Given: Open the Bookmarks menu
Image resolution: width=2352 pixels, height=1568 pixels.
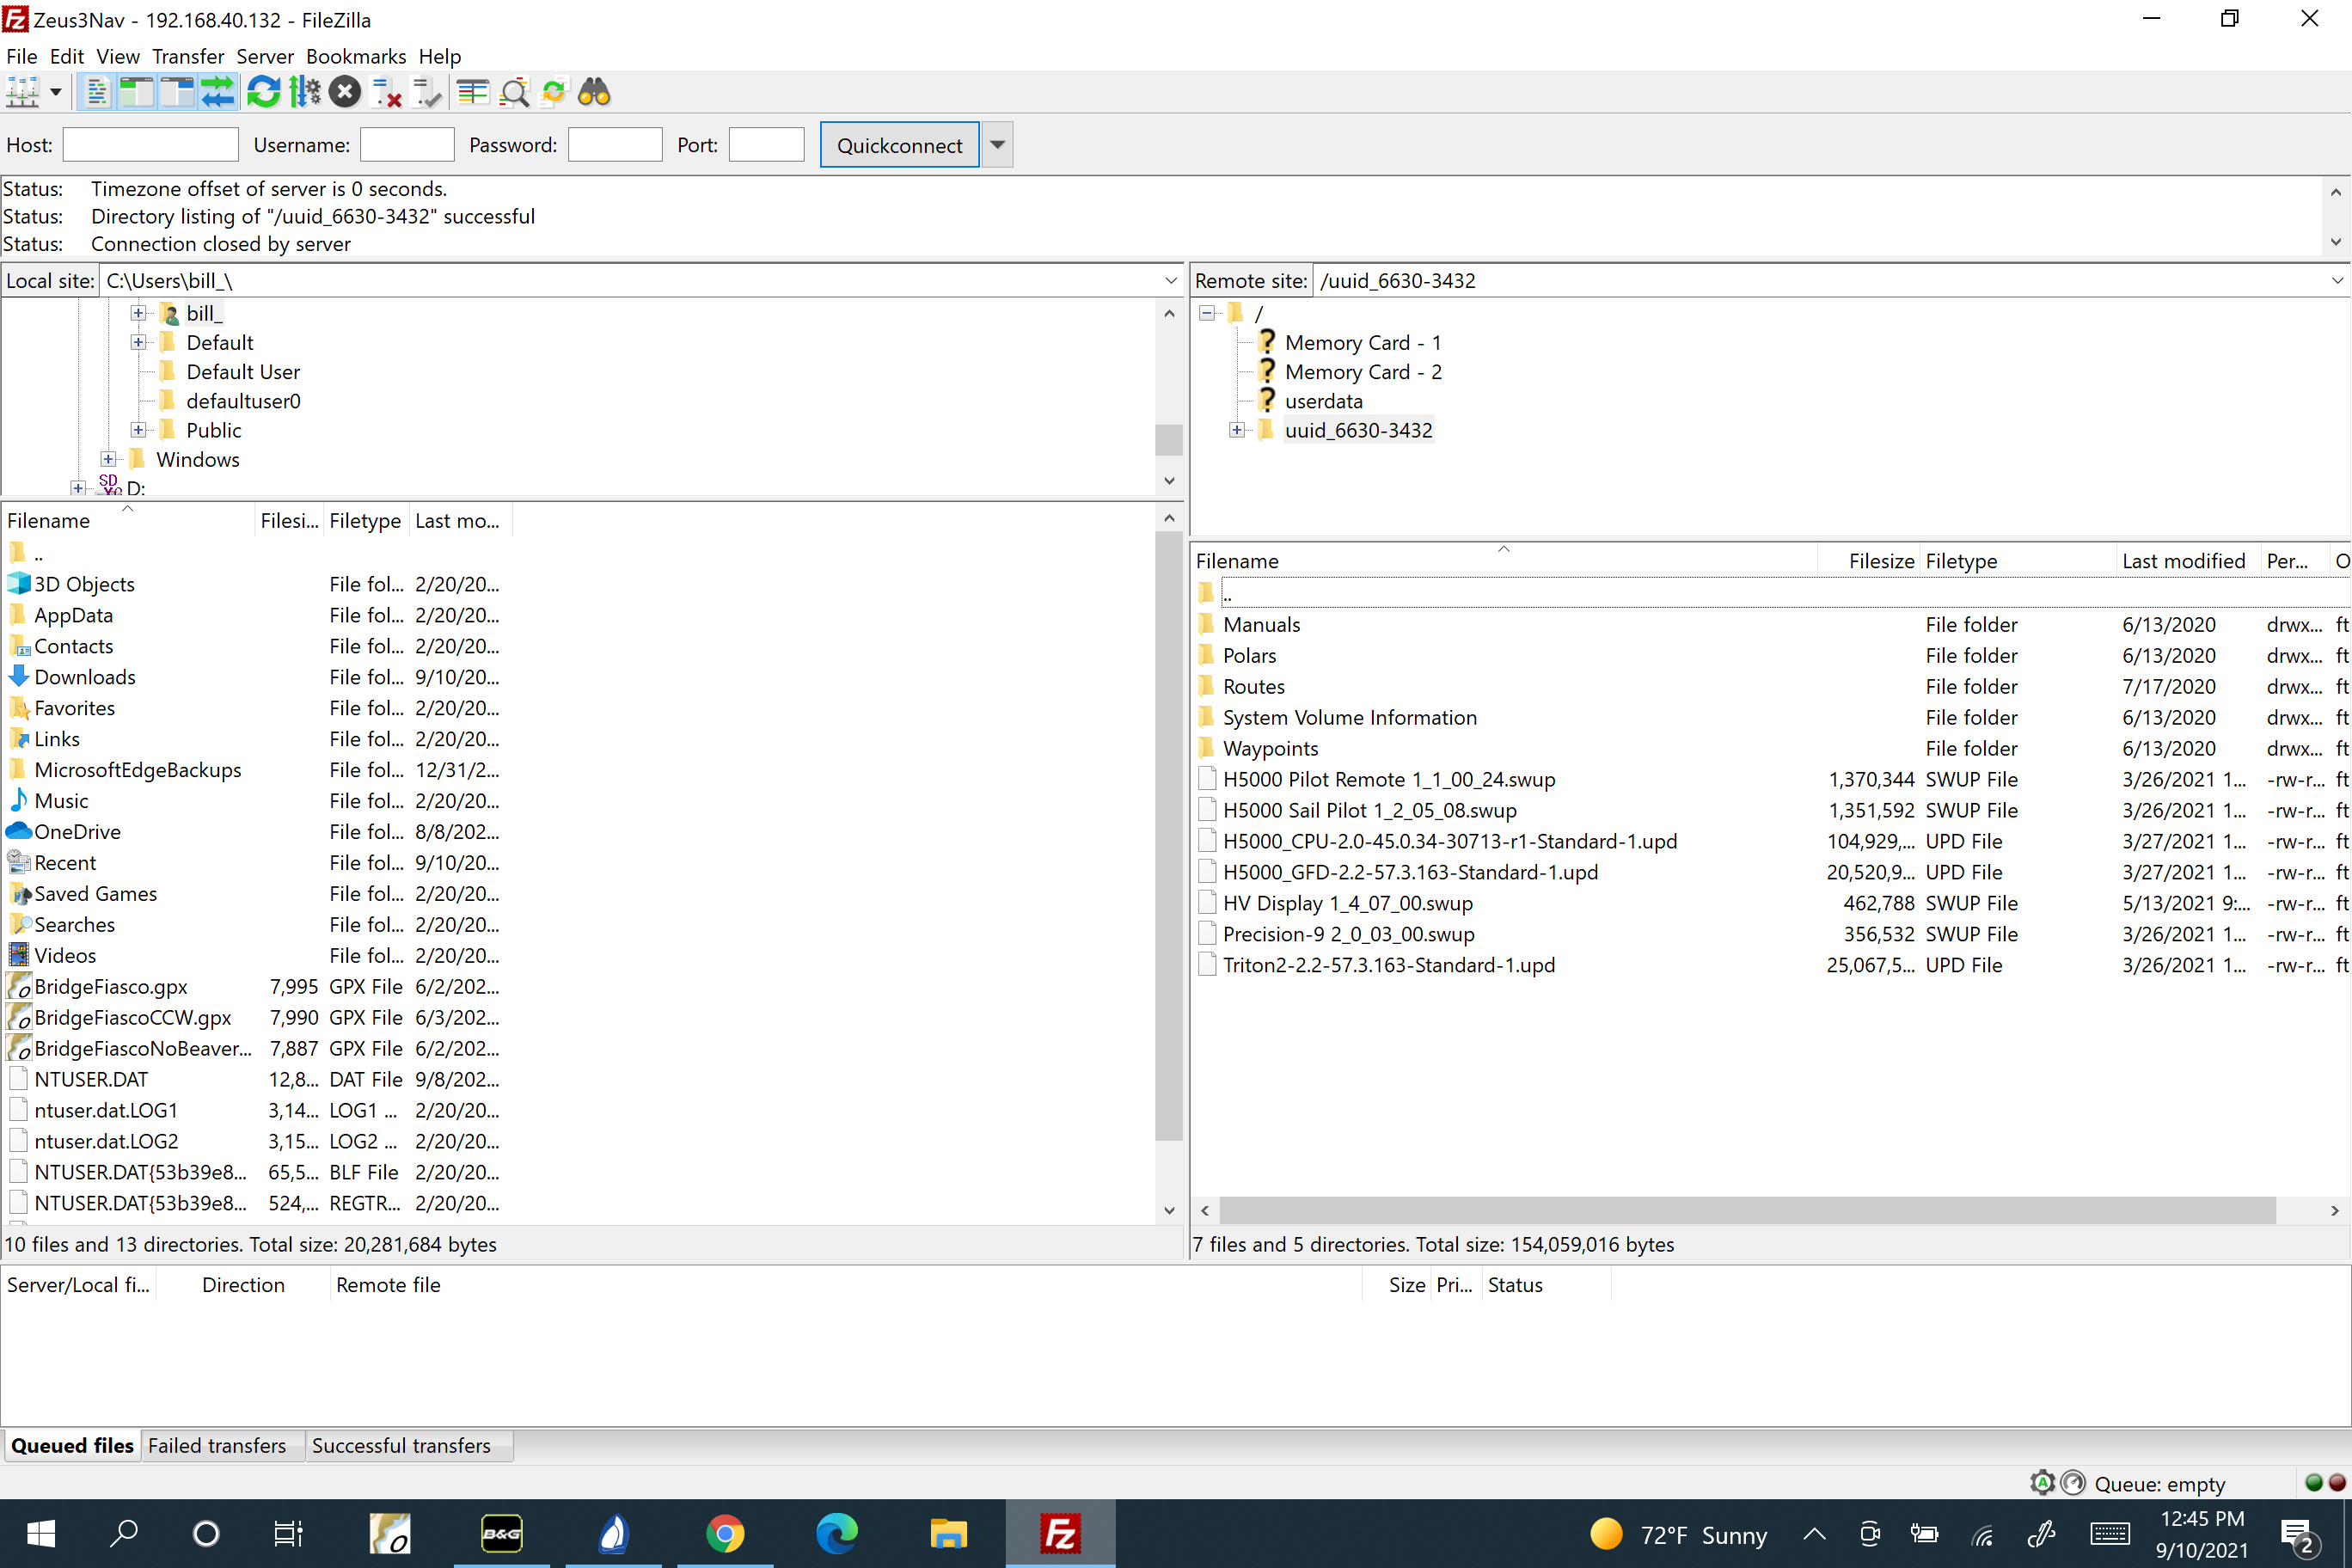Looking at the screenshot, I should (x=356, y=56).
